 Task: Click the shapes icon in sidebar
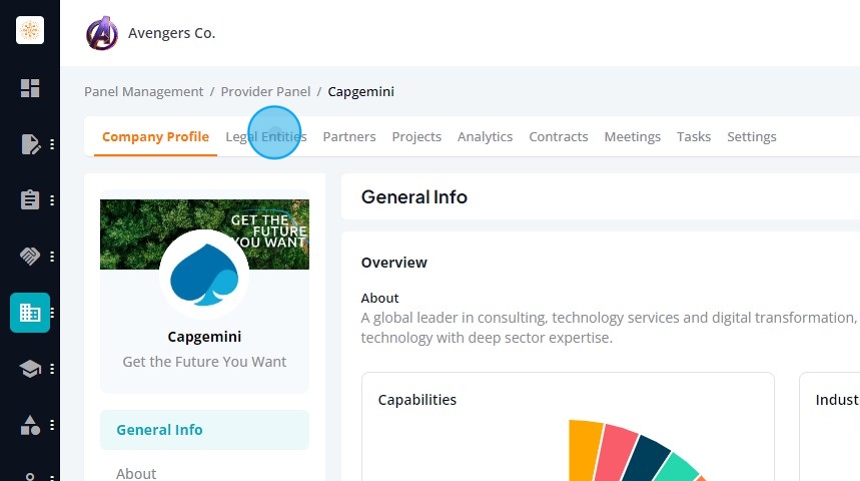tap(30, 425)
